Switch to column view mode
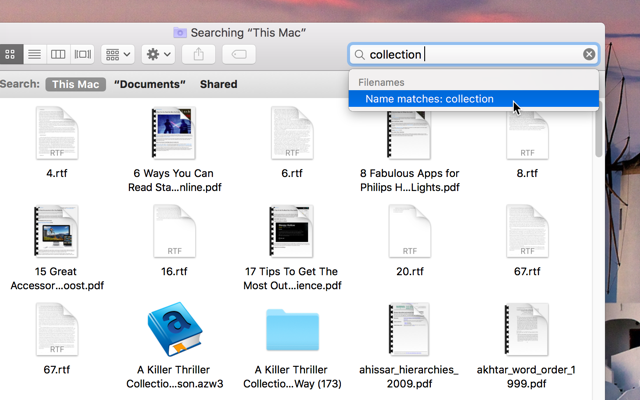640x400 pixels. pyautogui.click(x=59, y=54)
